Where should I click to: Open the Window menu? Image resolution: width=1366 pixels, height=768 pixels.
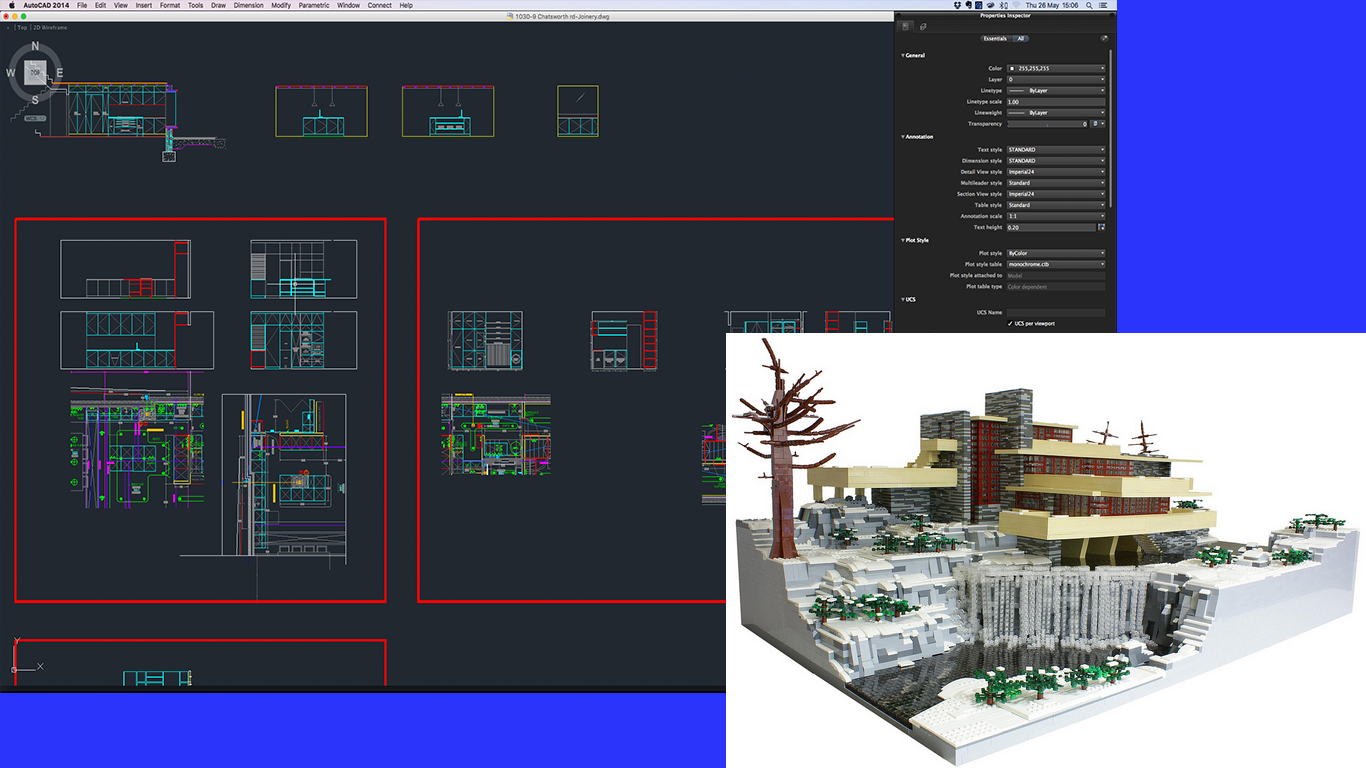(348, 5)
